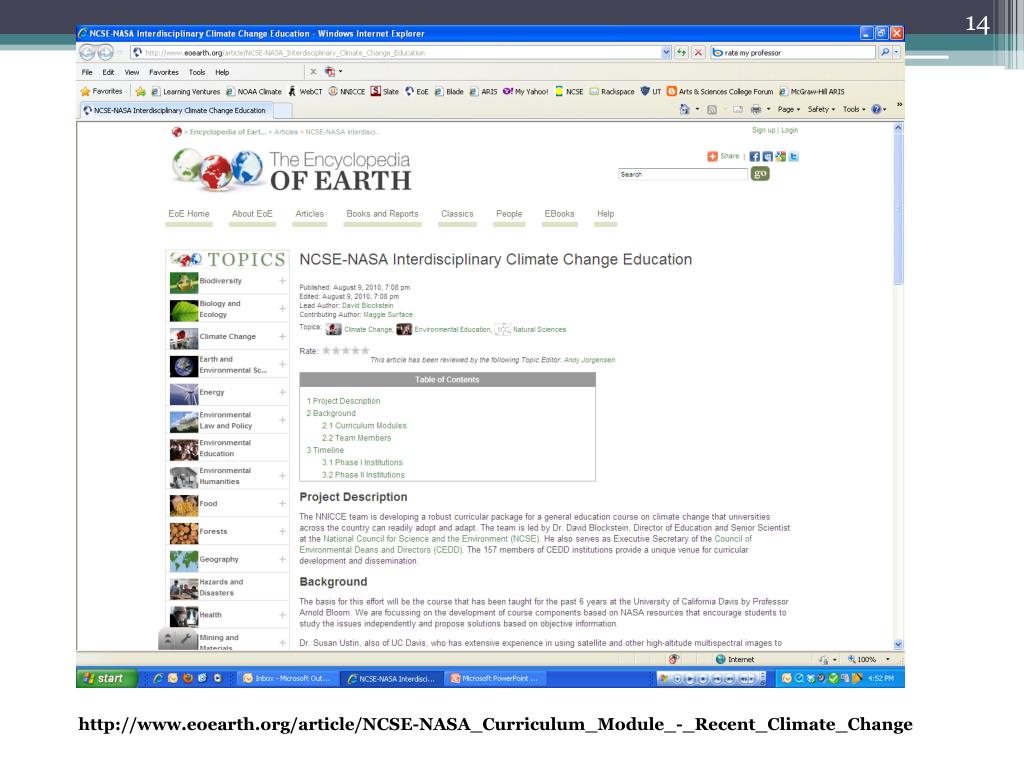Open the Favorites star button
Viewport: 1024px width, 768px height.
click(x=101, y=91)
